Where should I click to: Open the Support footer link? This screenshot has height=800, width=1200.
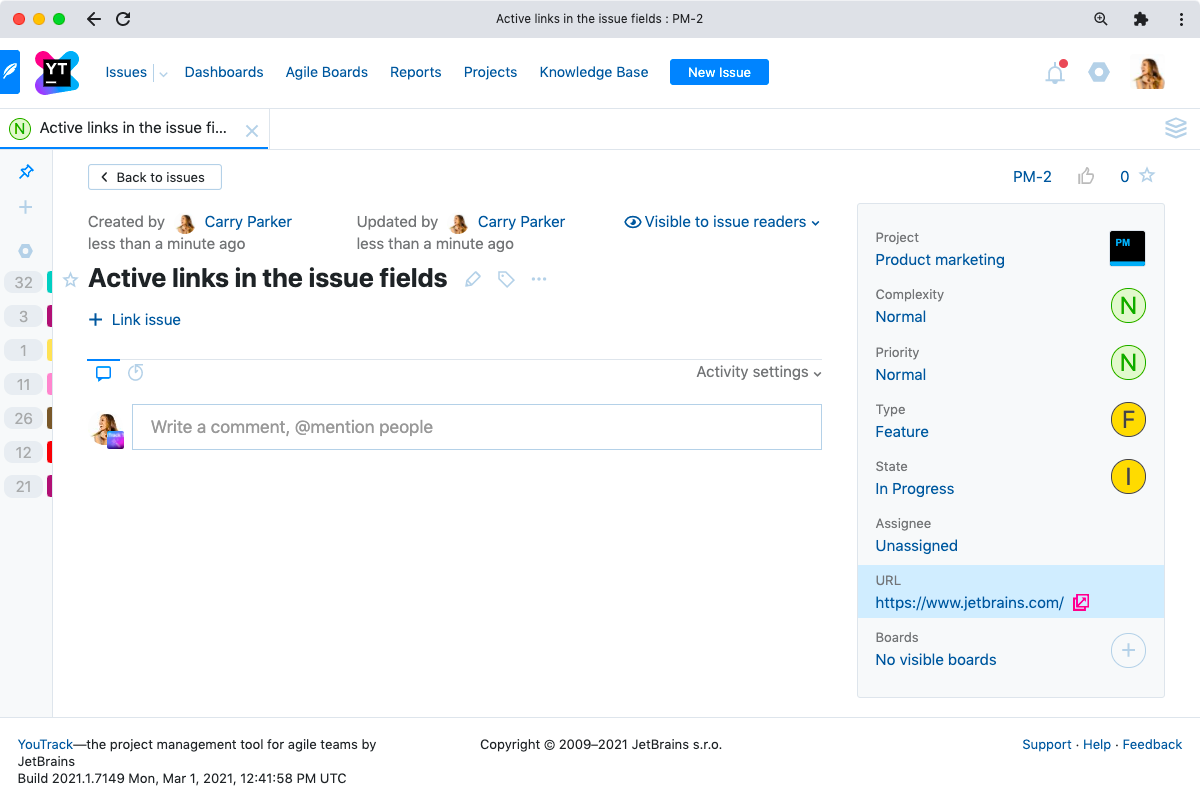[1047, 744]
